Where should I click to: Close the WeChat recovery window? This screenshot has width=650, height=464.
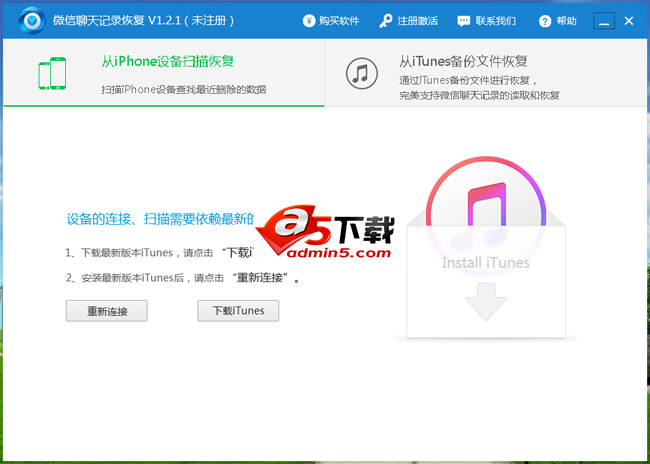point(629,21)
